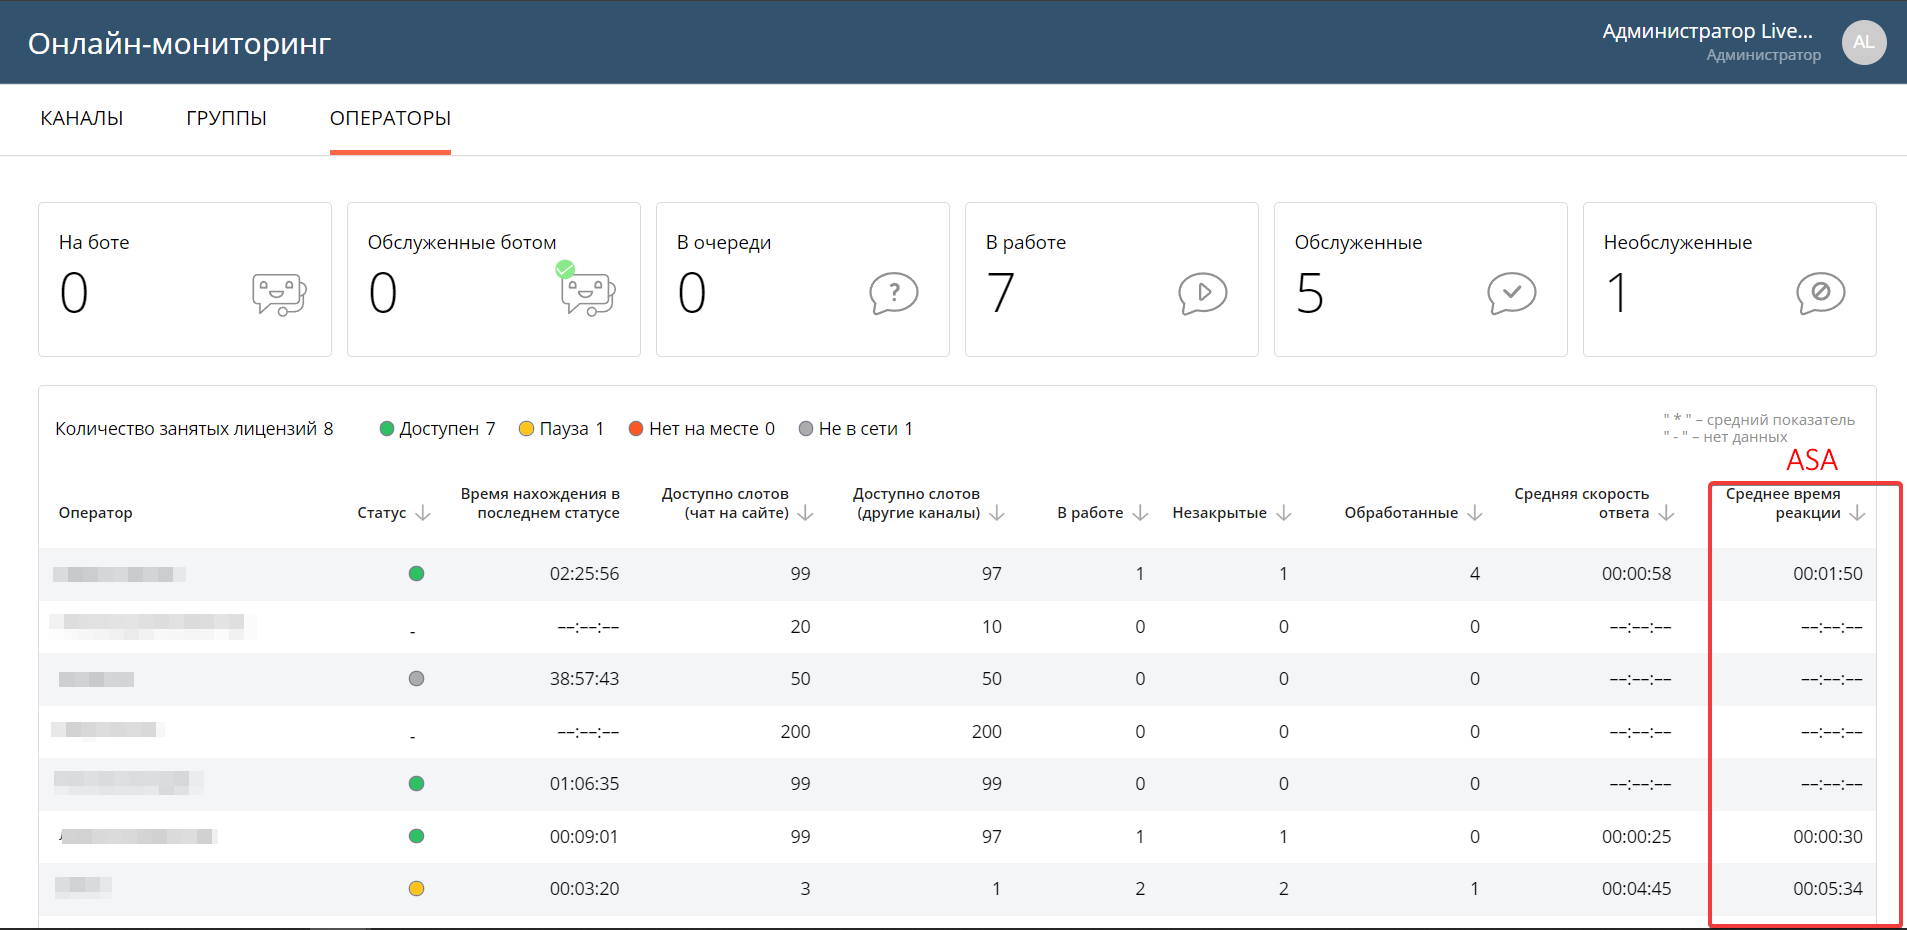The width and height of the screenshot is (1907, 930).
Task: Open the Администратор Live profile name
Action: [1707, 31]
